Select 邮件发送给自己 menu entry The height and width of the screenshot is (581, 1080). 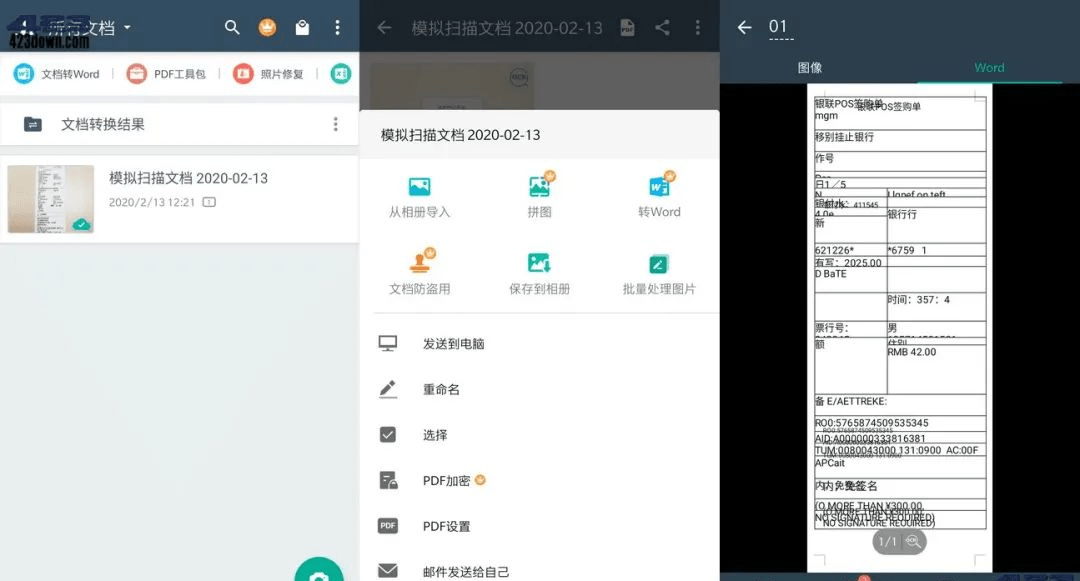coord(539,571)
